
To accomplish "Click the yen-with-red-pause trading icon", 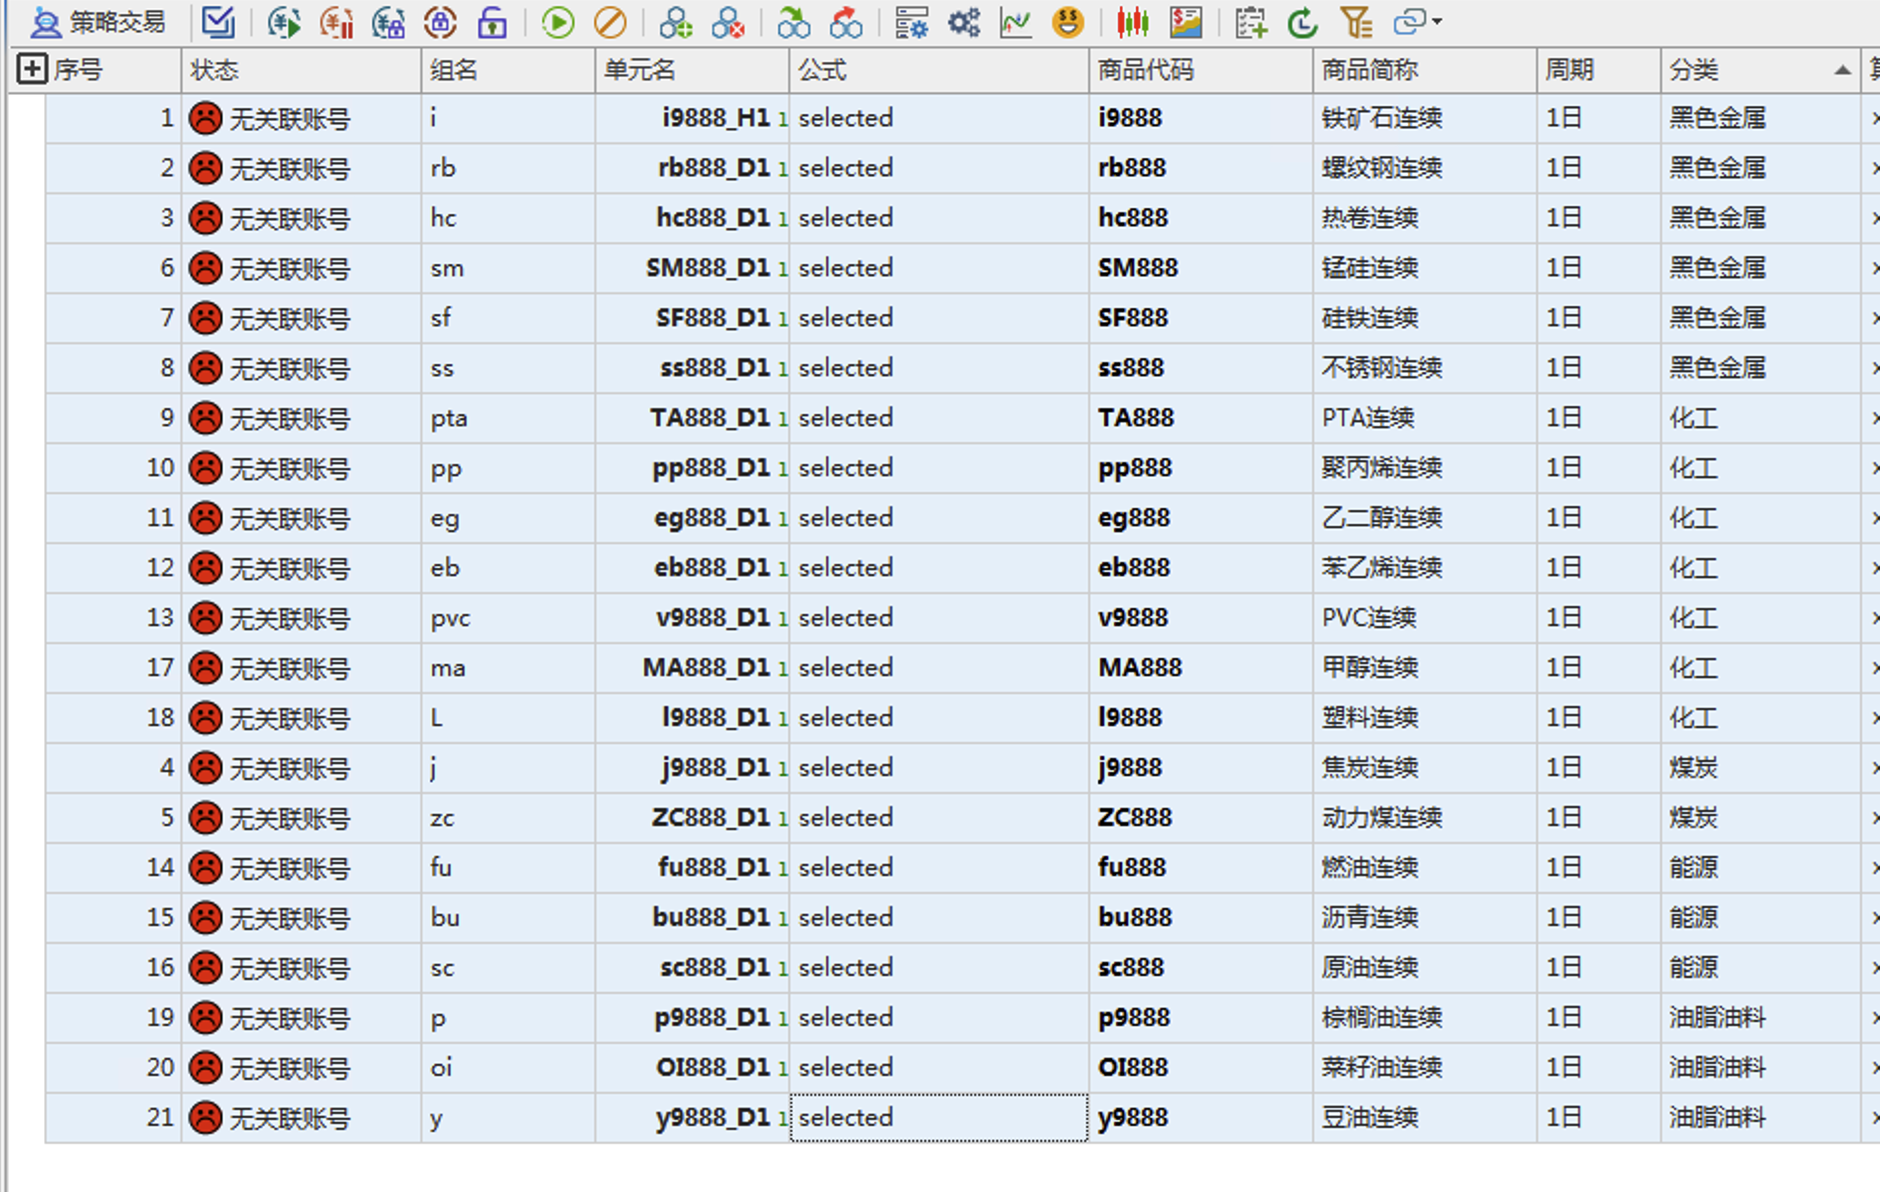I will point(336,21).
